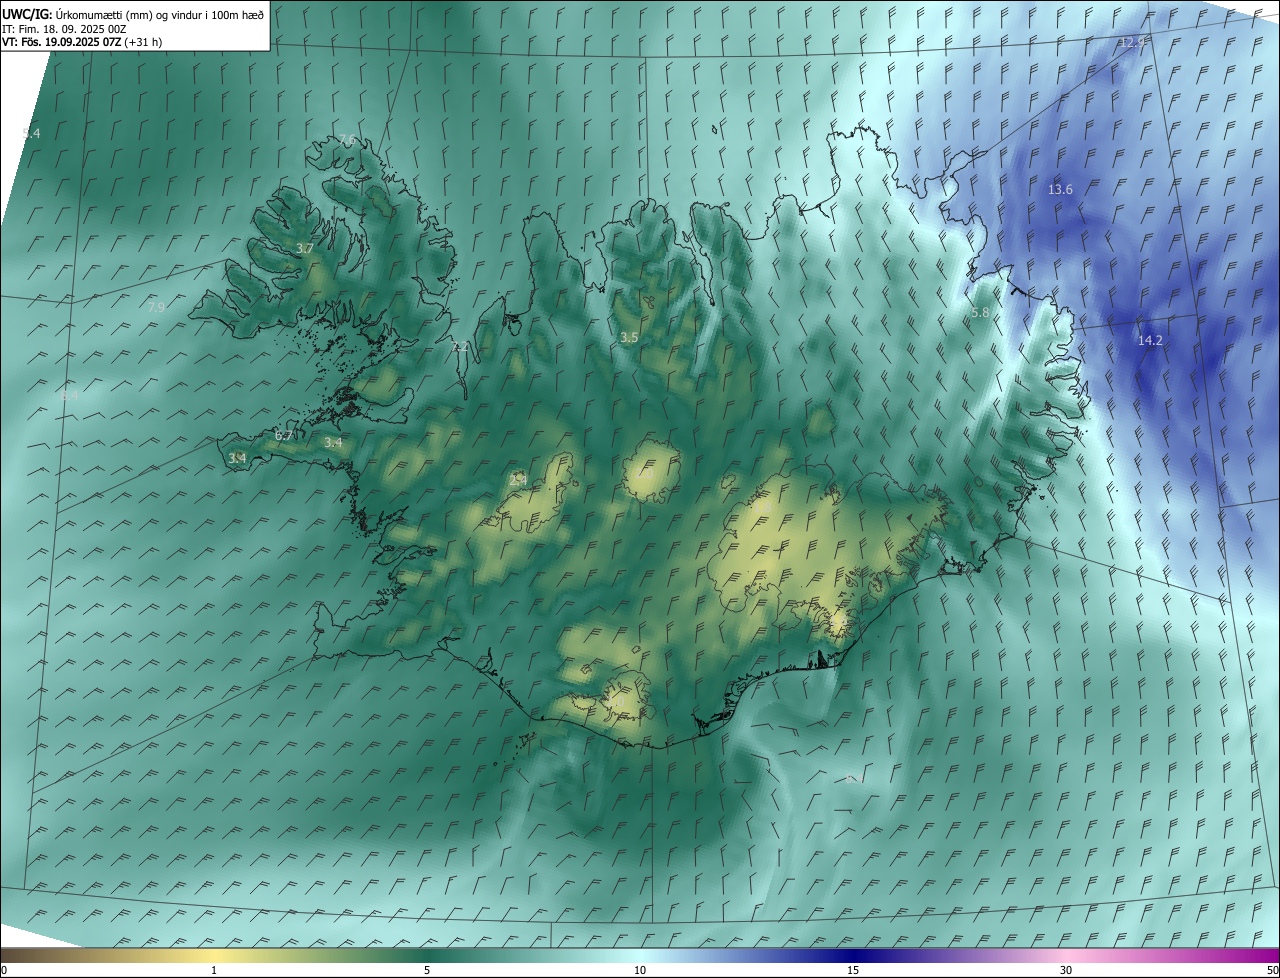Click the "2.4" value label on the map
1280x978 pixels.
click(518, 480)
